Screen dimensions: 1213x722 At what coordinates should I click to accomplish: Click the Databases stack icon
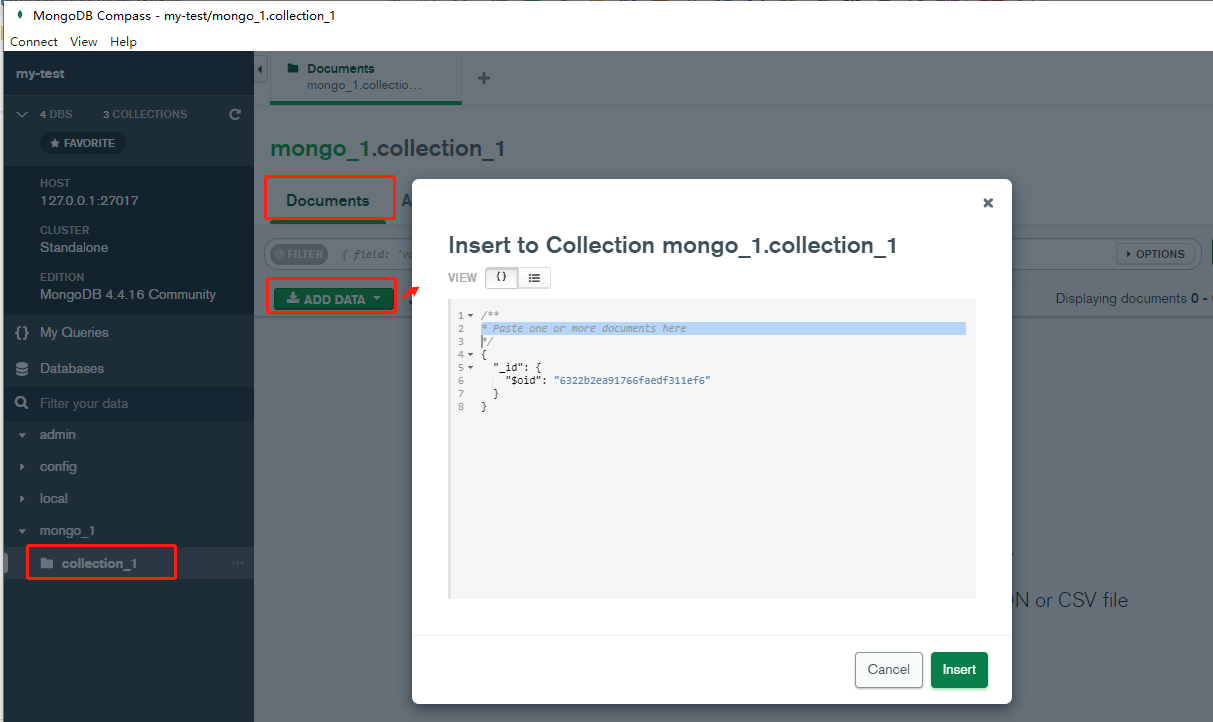(22, 369)
